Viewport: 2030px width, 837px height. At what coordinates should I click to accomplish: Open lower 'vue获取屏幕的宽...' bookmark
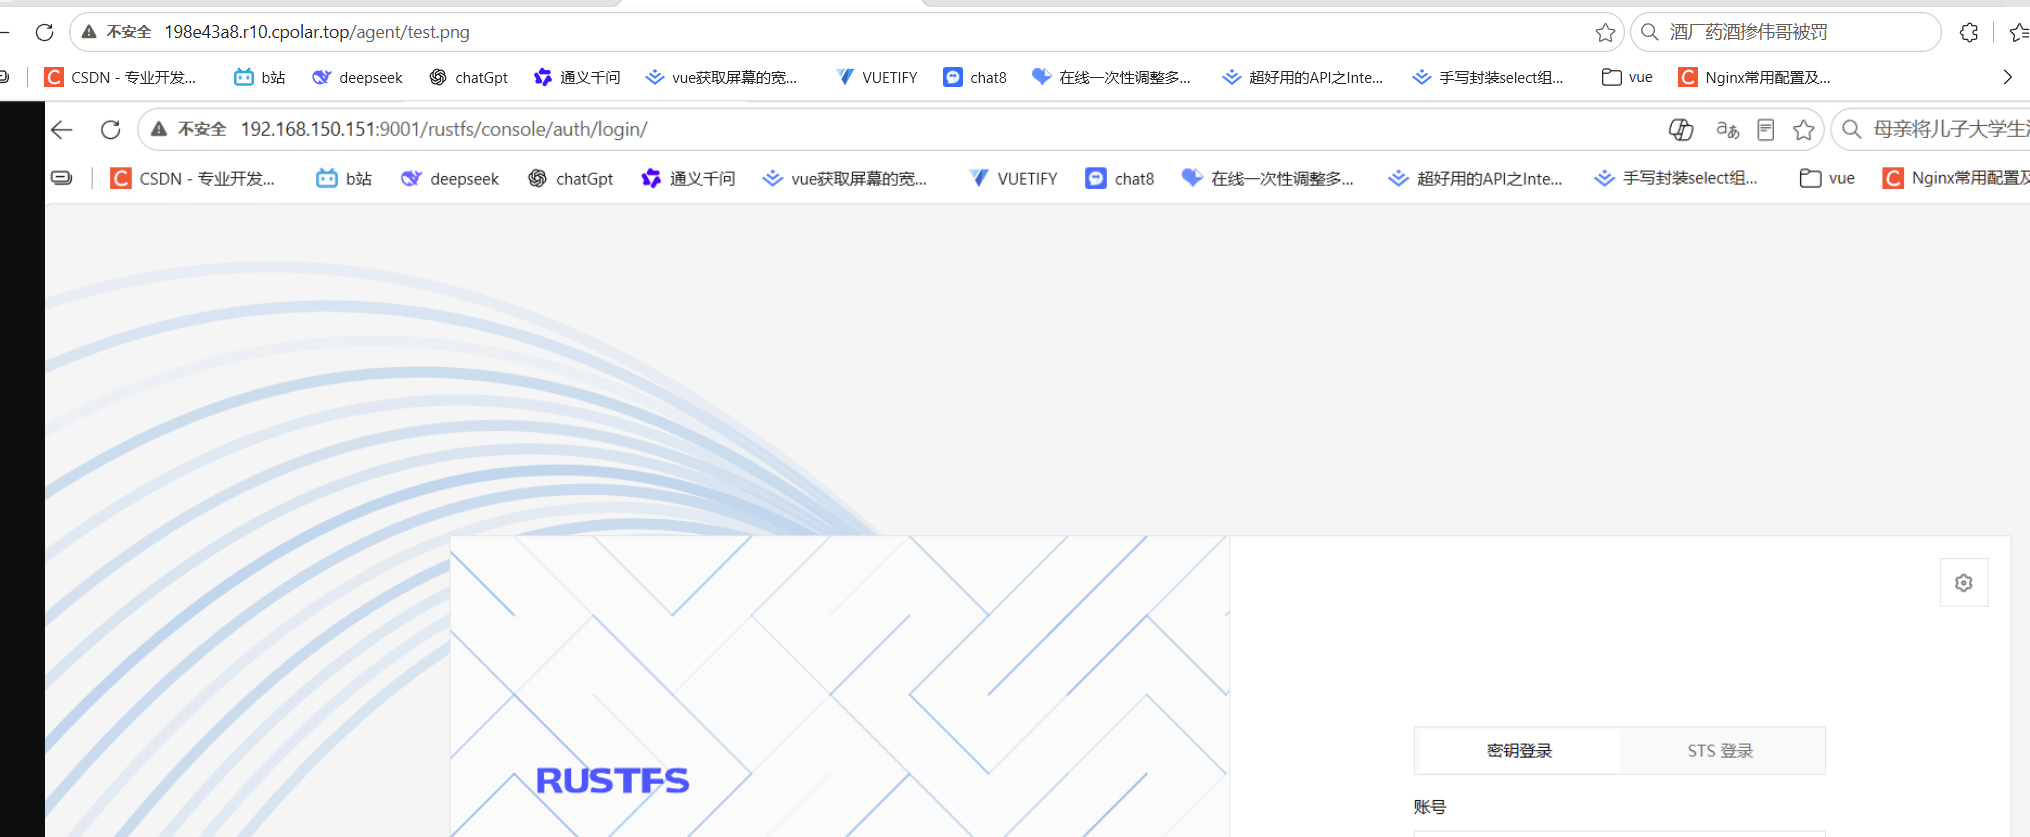(x=844, y=178)
